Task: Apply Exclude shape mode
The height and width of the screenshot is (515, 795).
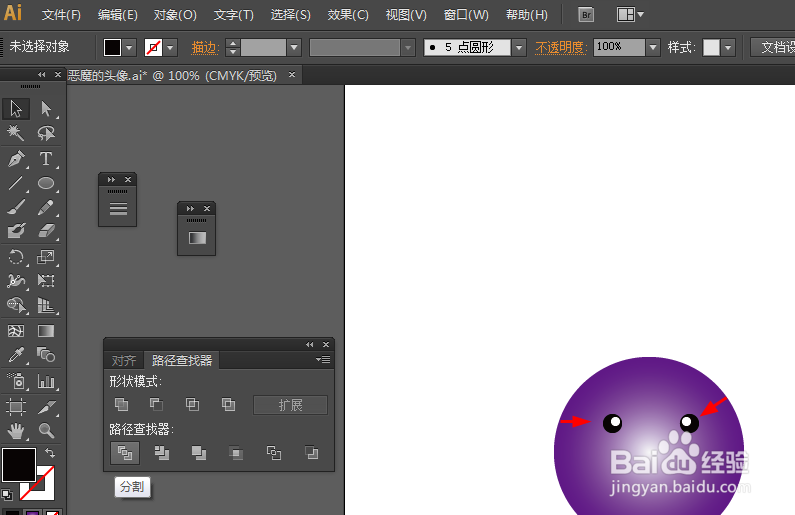Action: [x=228, y=404]
